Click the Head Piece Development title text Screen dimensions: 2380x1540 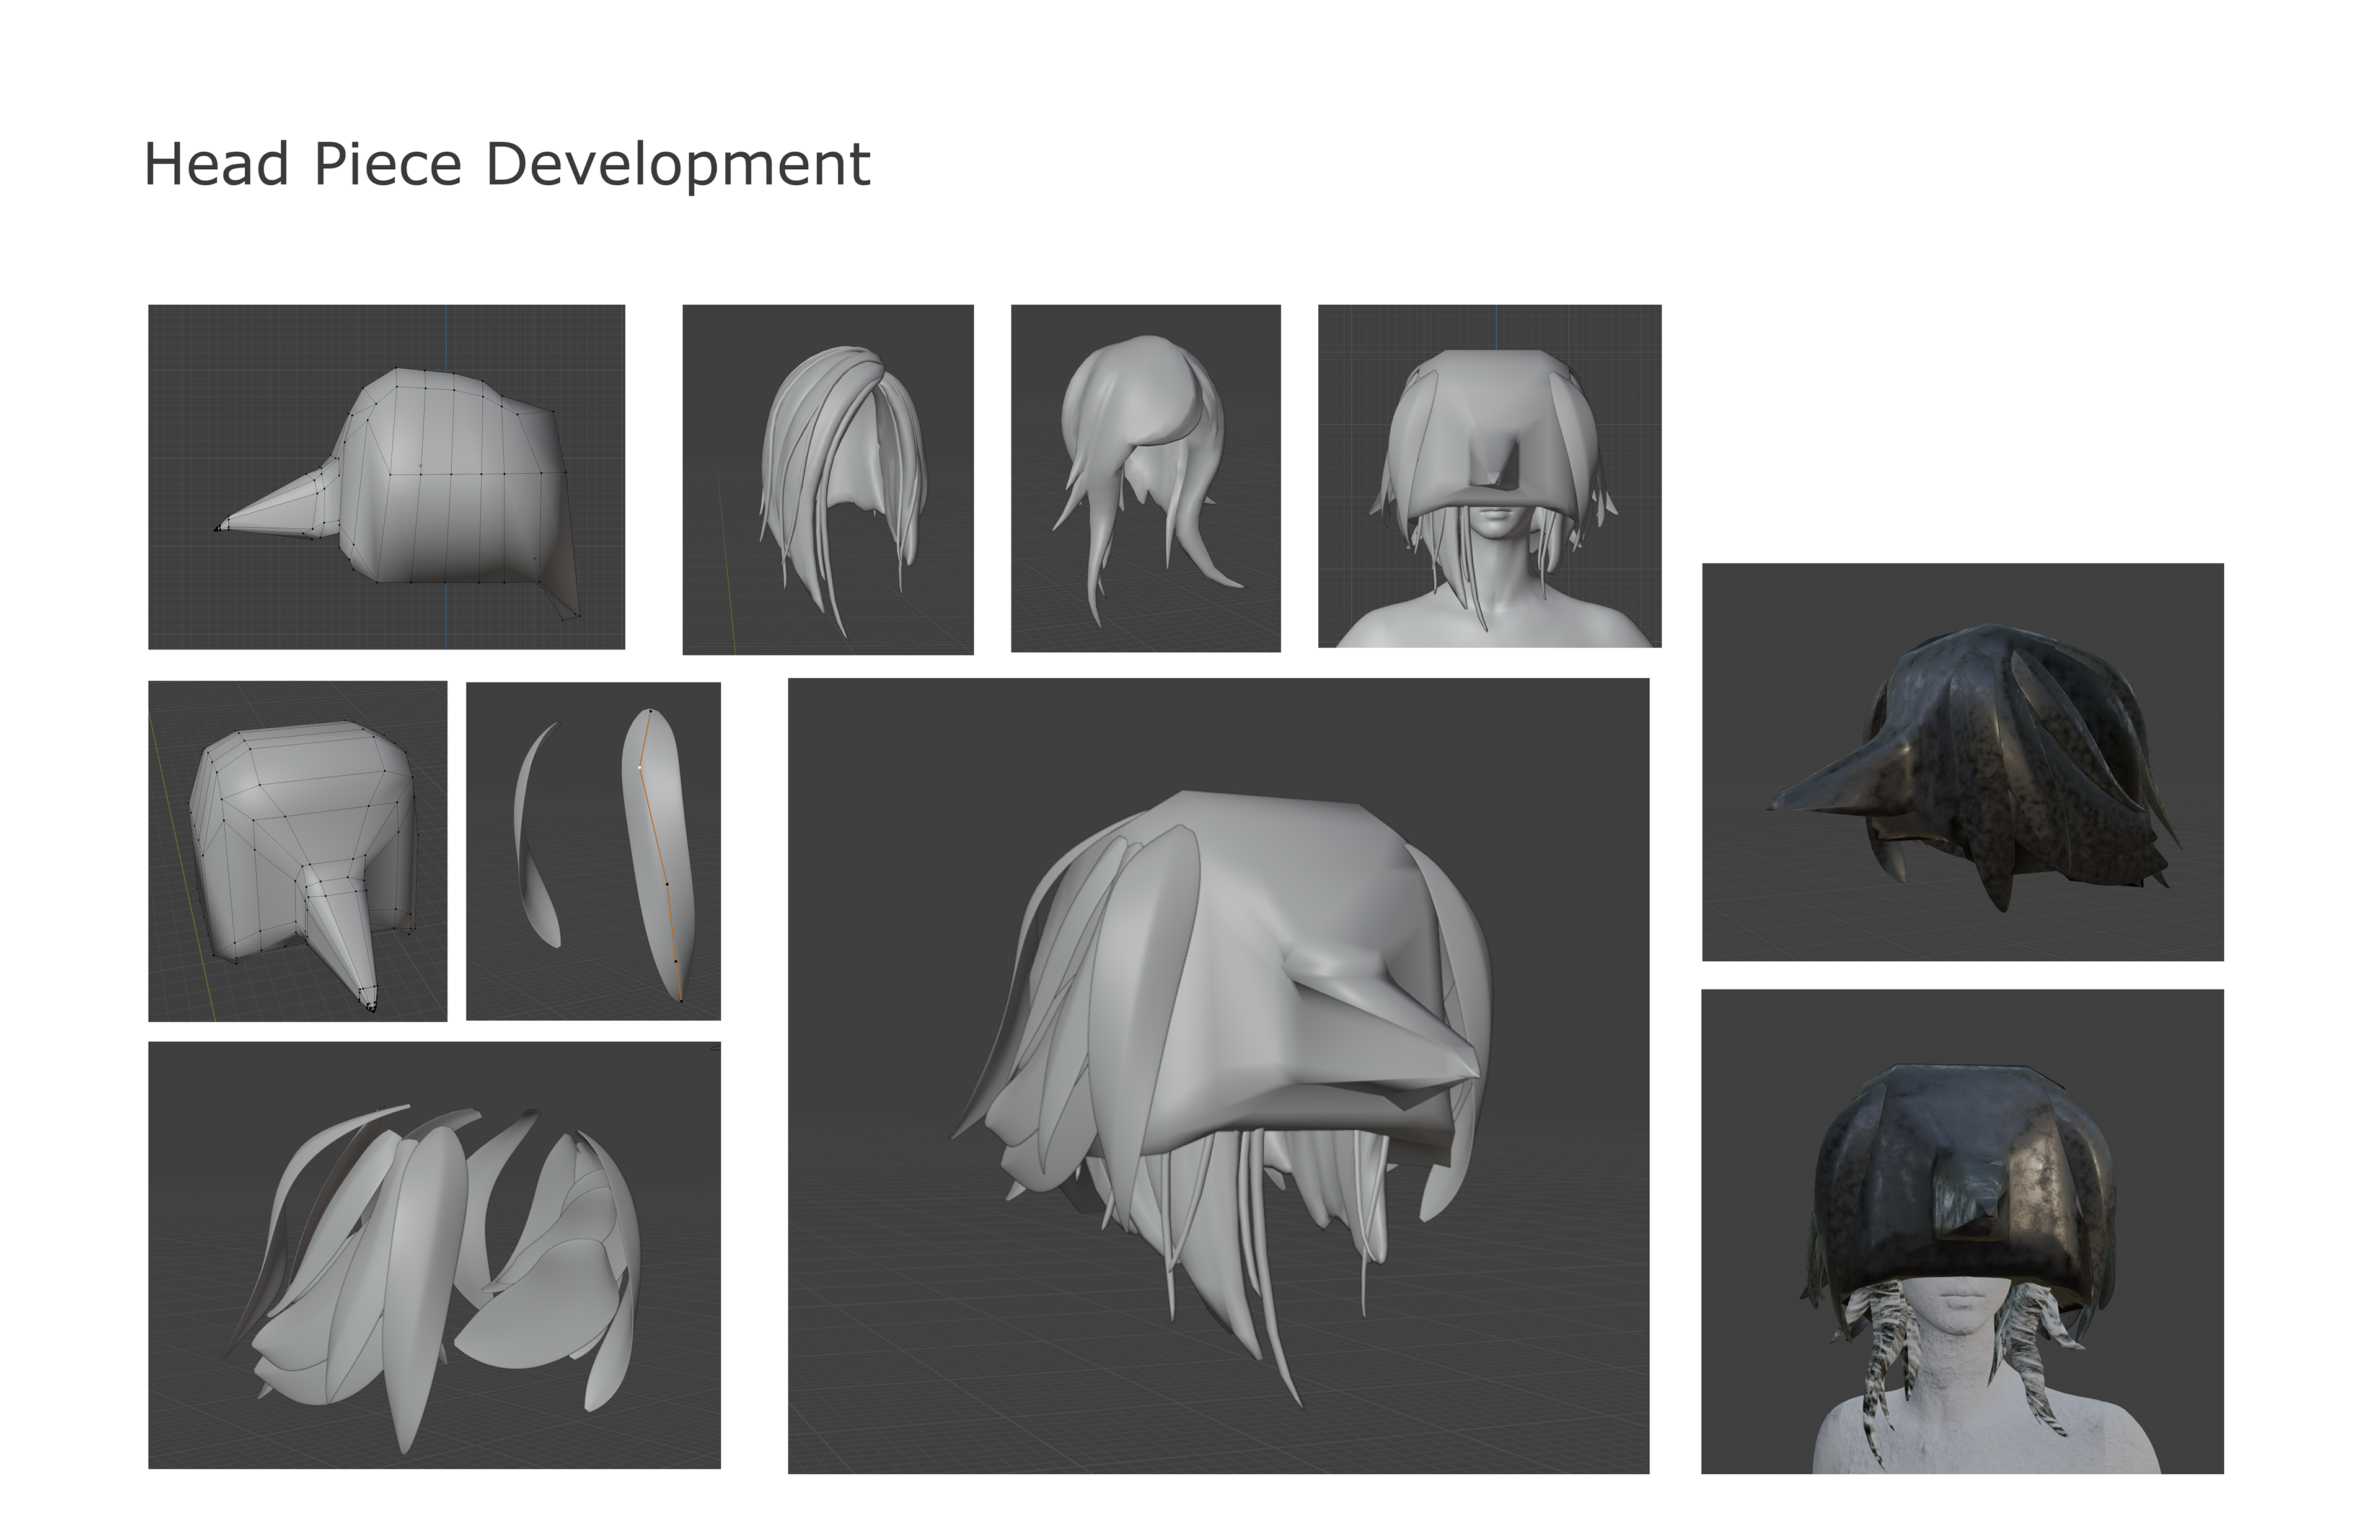pyautogui.click(x=507, y=164)
